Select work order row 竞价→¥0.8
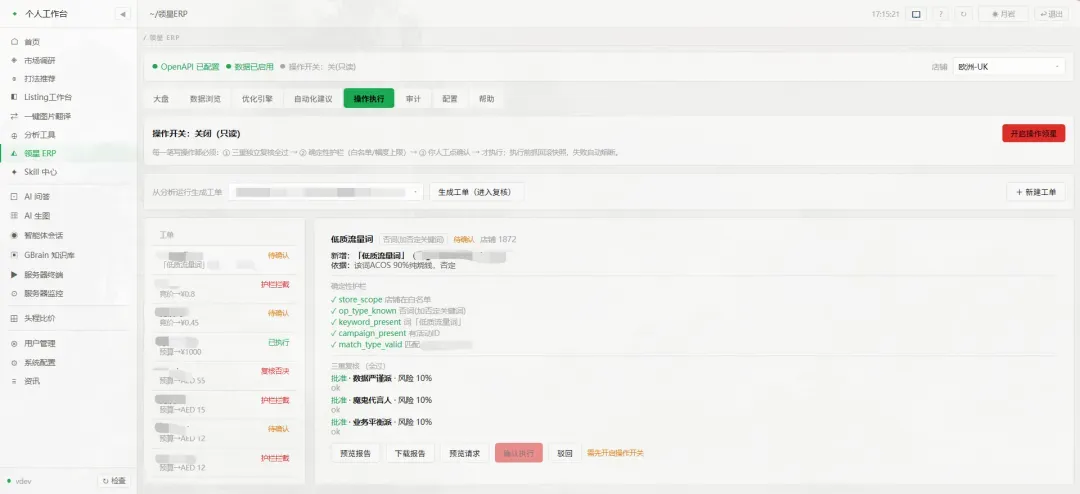The image size is (1080, 494). pos(225,289)
